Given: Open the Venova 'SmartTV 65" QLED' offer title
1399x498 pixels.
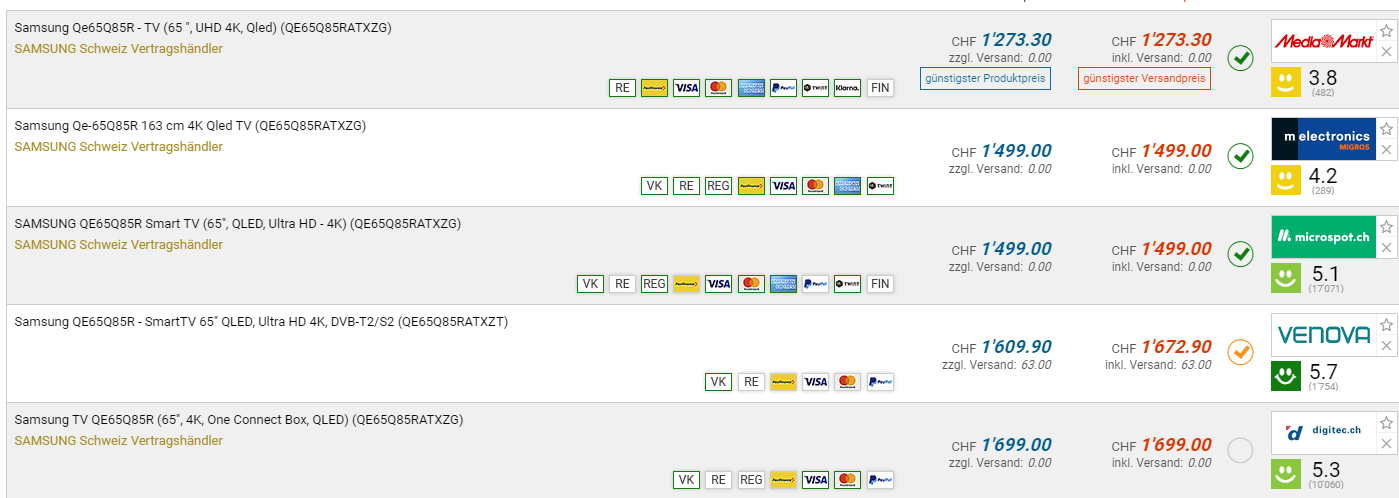Looking at the screenshot, I should click(261, 322).
